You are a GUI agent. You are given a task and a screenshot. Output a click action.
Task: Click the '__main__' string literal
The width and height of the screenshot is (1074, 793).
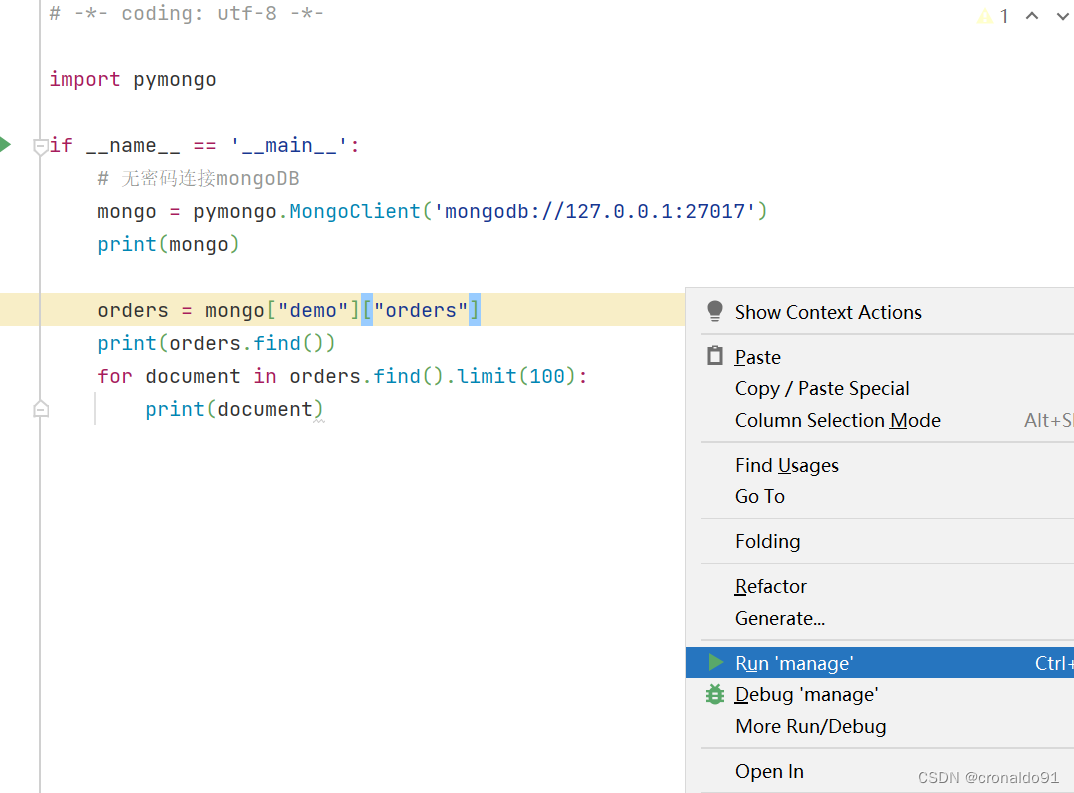click(x=289, y=145)
